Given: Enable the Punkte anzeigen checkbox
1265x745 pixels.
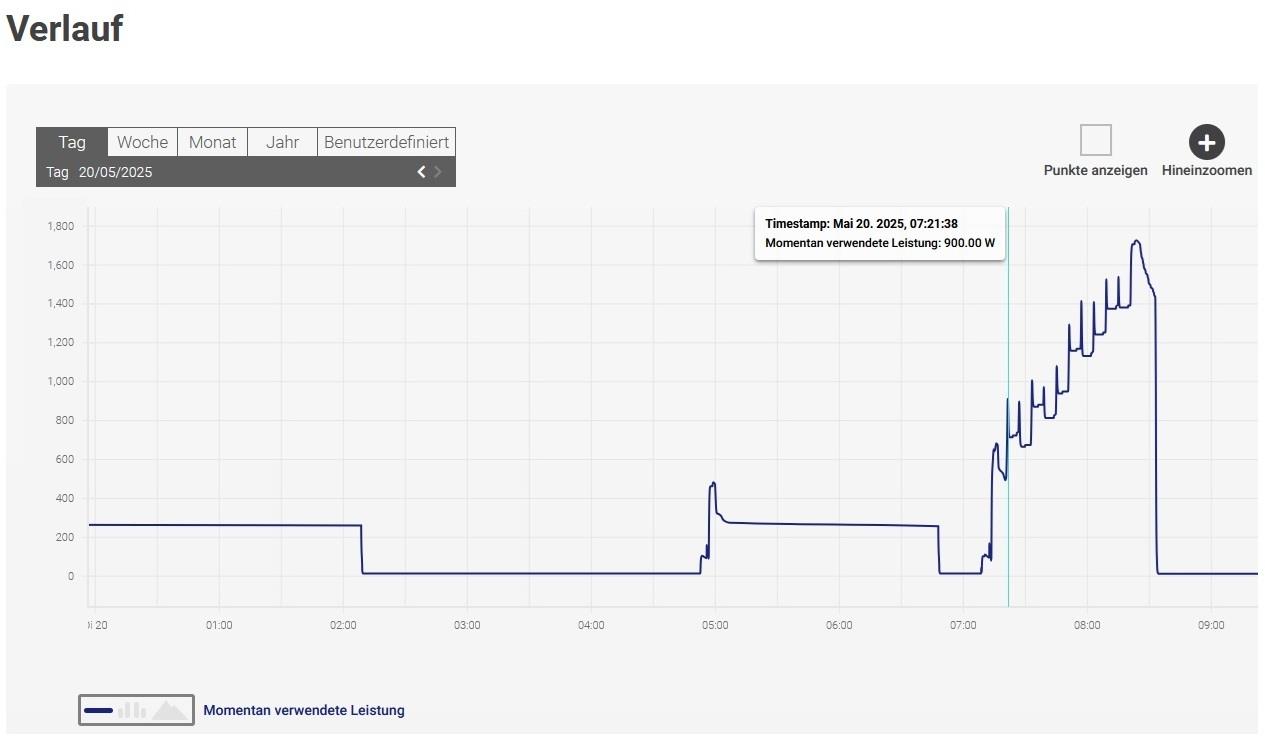Looking at the screenshot, I should (x=1095, y=140).
